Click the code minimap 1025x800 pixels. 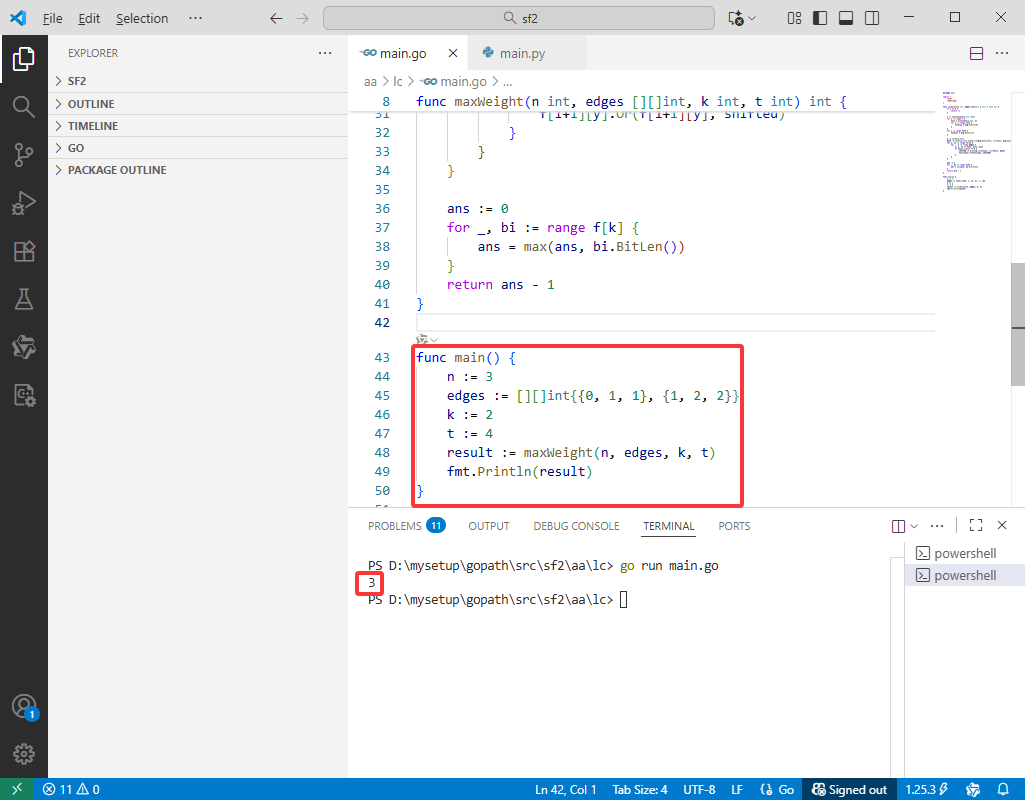tap(976, 141)
